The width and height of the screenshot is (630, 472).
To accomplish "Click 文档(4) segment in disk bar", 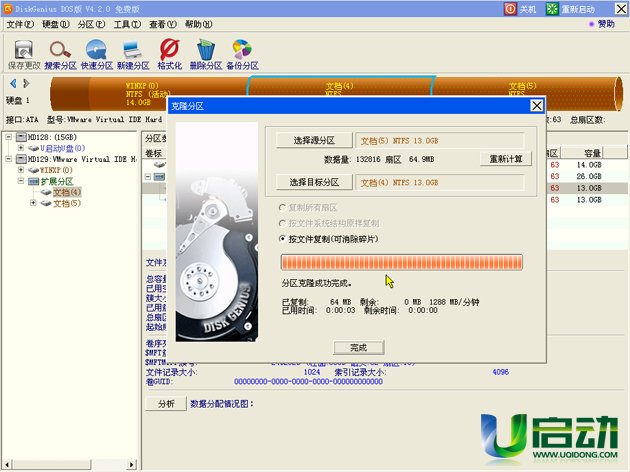I will point(340,86).
